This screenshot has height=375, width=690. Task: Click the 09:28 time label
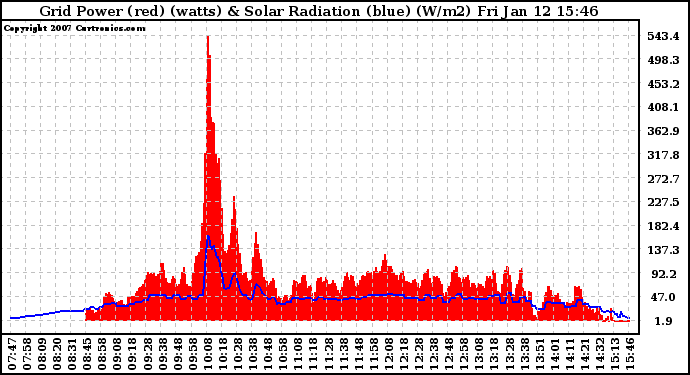click(147, 354)
